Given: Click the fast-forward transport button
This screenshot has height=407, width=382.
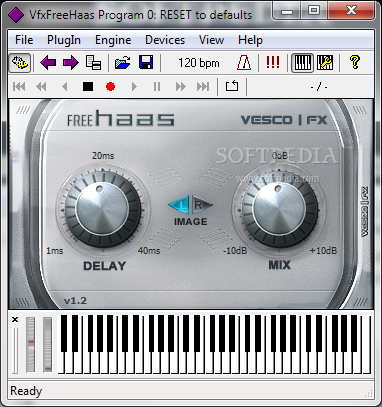Looking at the screenshot, I should (x=180, y=87).
